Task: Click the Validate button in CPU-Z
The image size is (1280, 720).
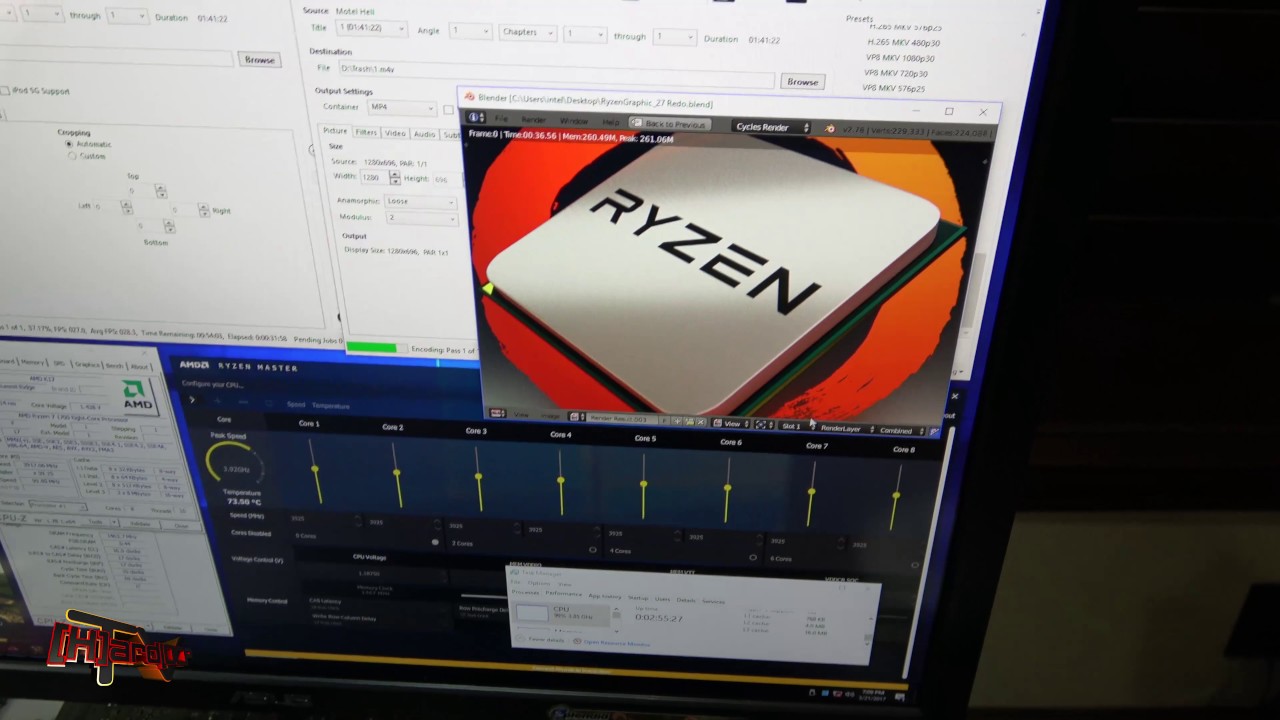Action: click(142, 524)
